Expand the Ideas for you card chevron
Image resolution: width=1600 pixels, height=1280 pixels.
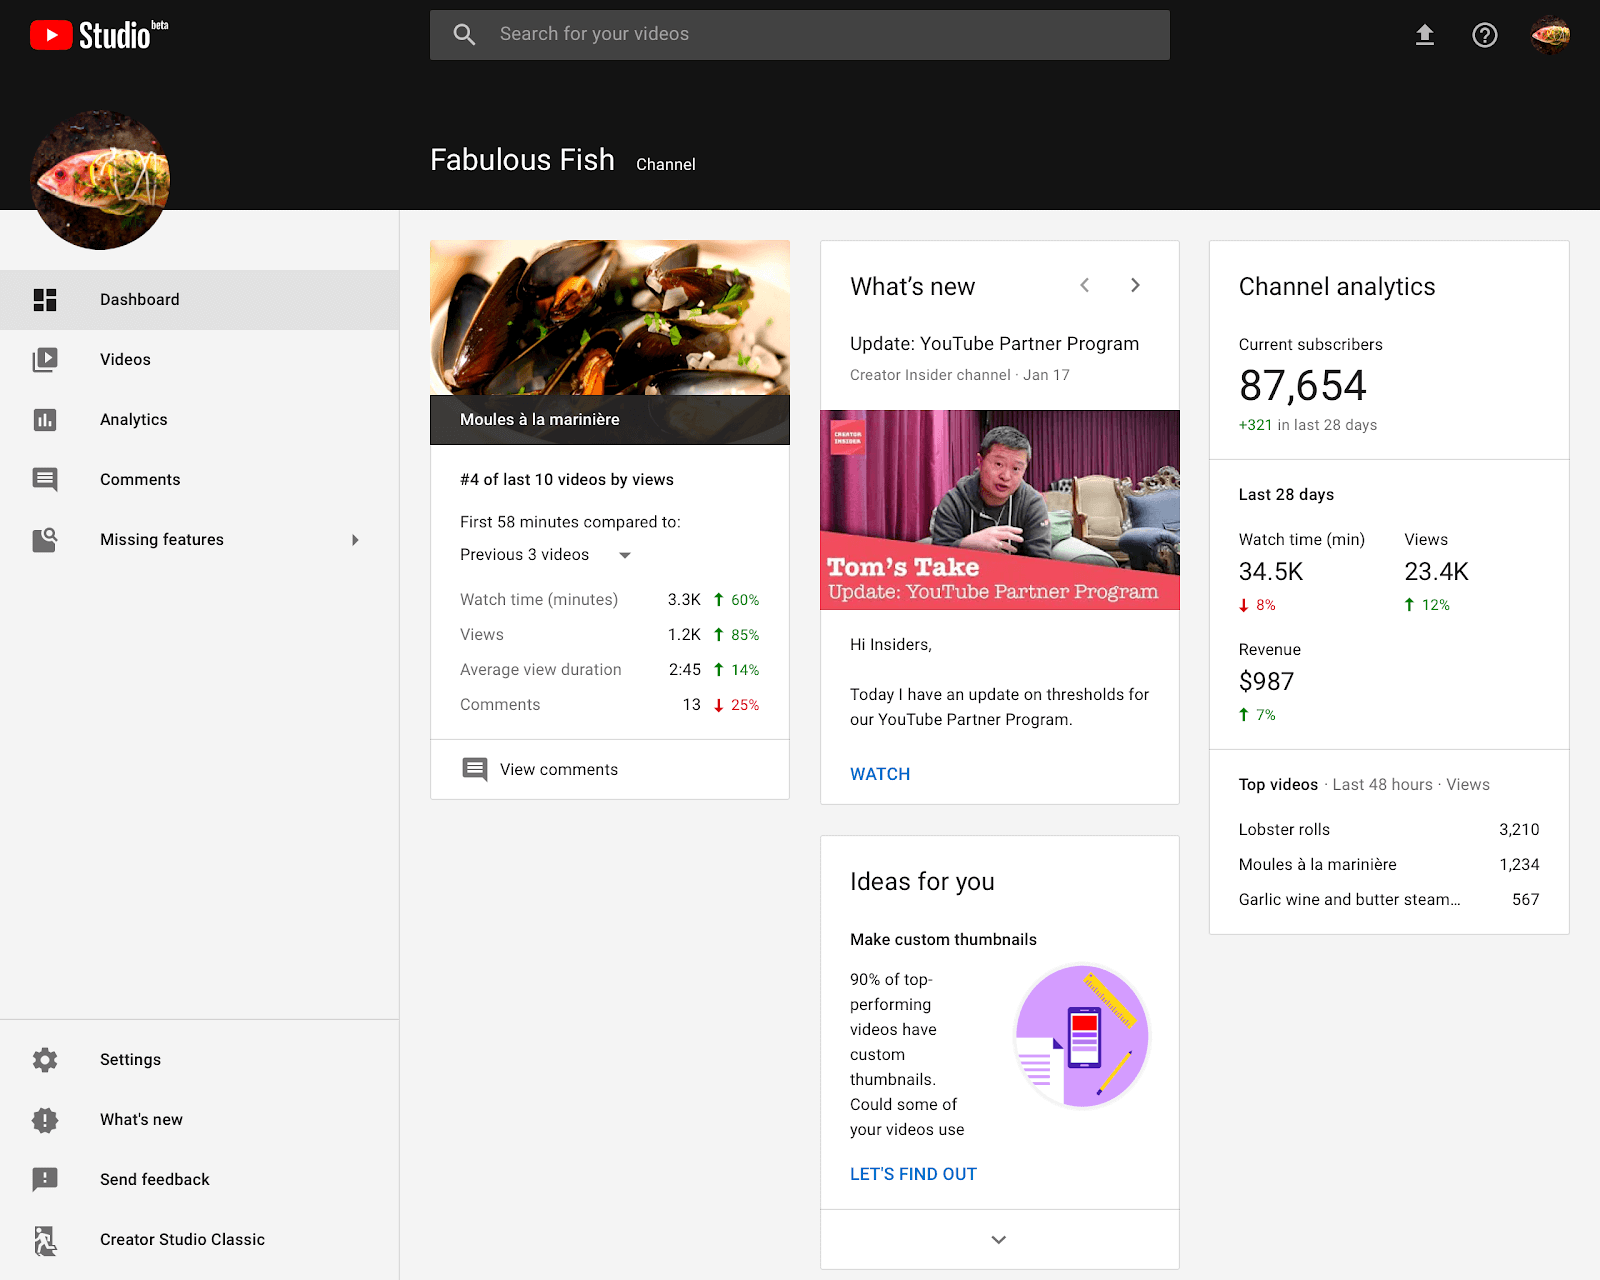998,1239
